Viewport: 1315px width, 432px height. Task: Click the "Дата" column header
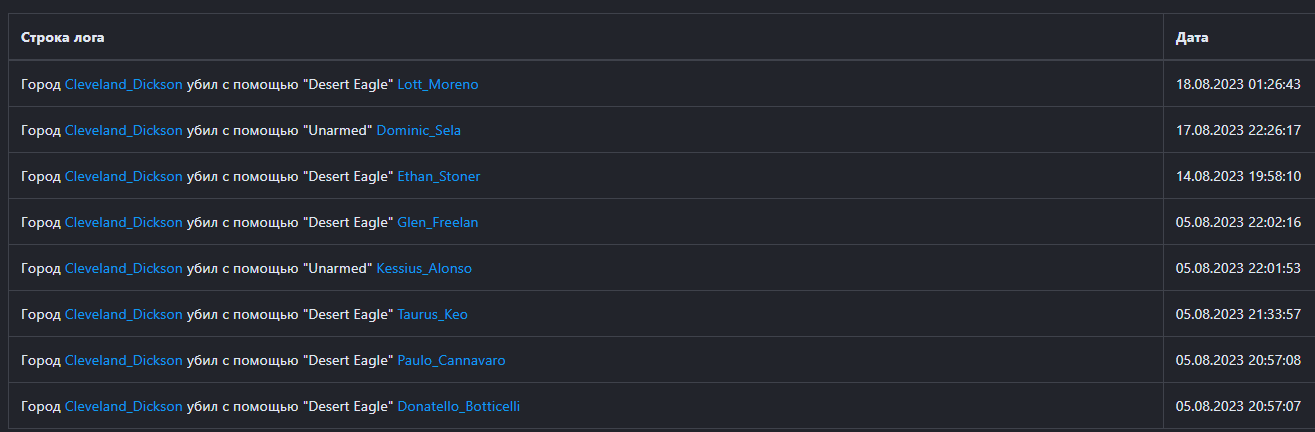point(1192,38)
